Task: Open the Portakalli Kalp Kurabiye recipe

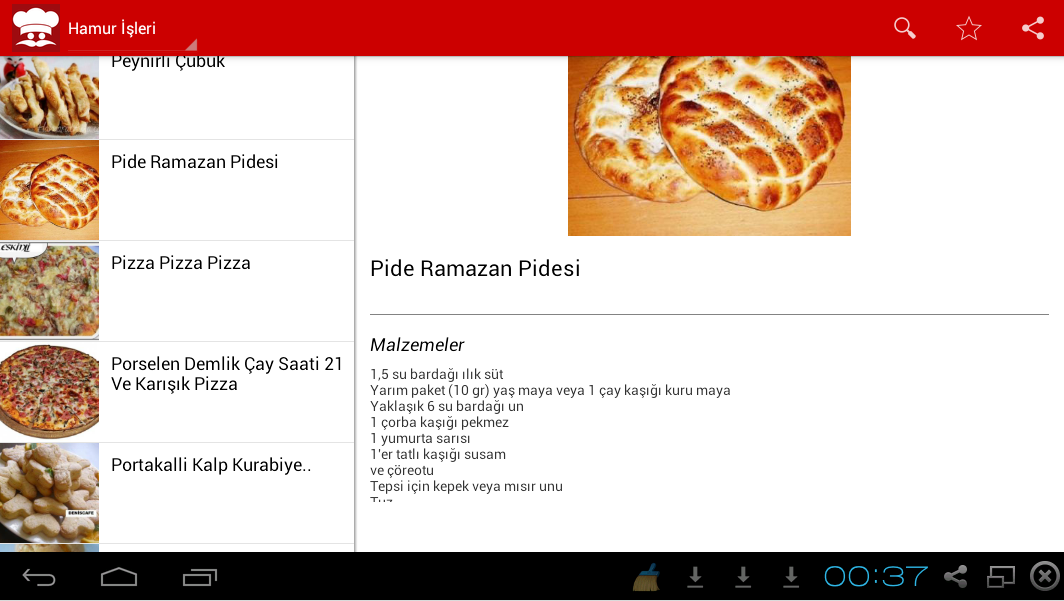Action: coord(177,493)
